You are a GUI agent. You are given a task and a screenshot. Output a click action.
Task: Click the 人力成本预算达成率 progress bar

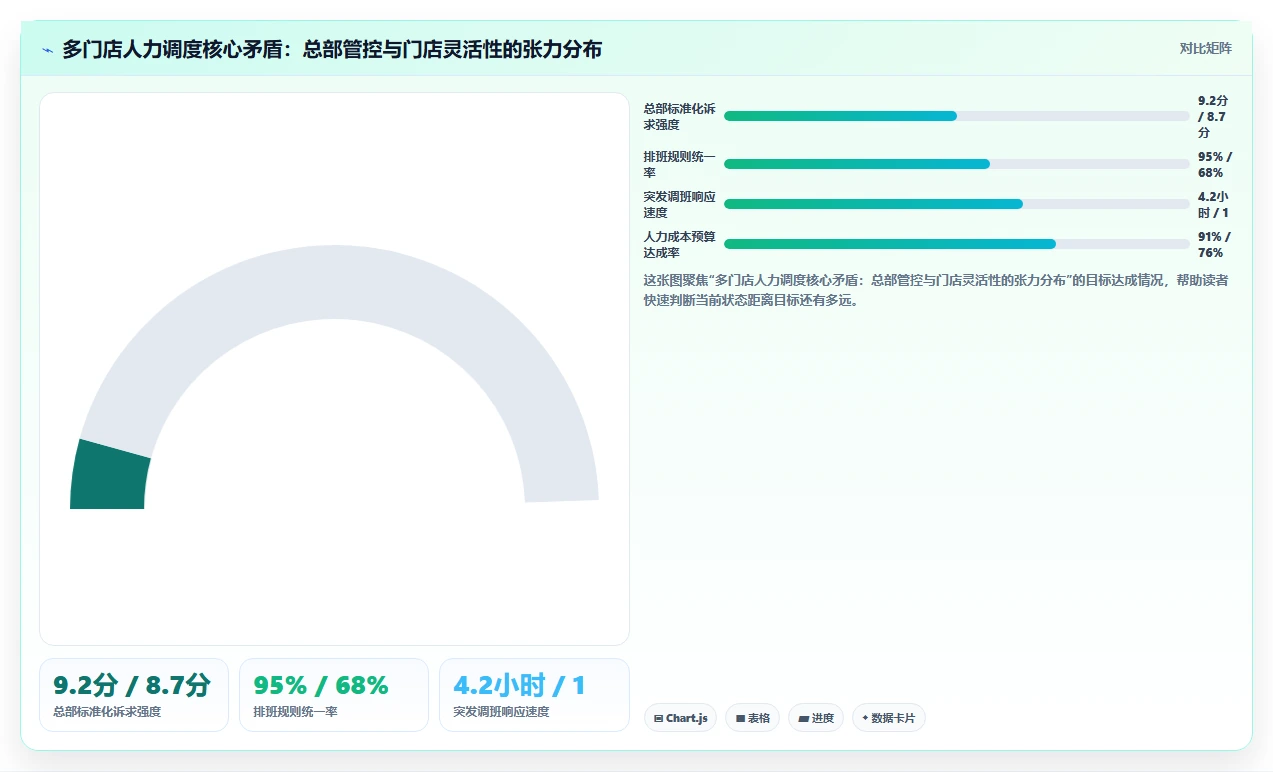pos(957,244)
